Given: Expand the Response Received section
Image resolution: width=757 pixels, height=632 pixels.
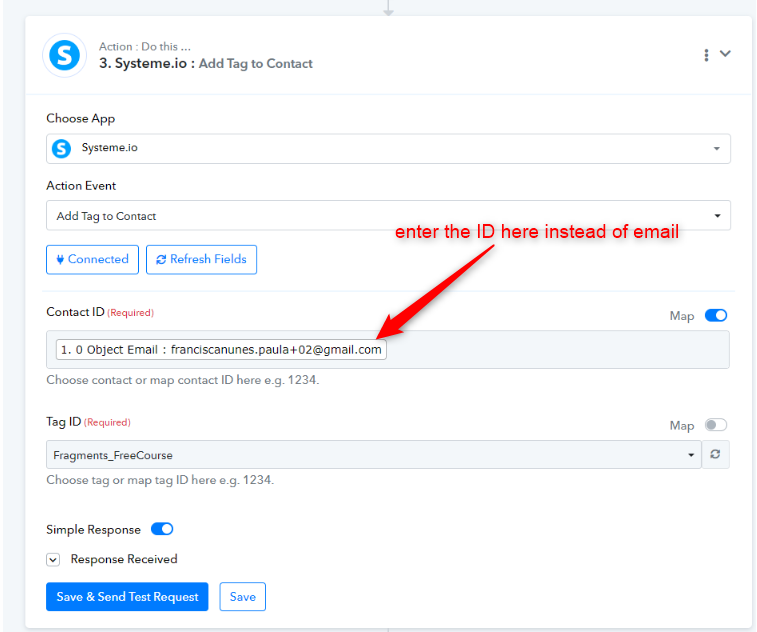Looking at the screenshot, I should pyautogui.click(x=53, y=560).
